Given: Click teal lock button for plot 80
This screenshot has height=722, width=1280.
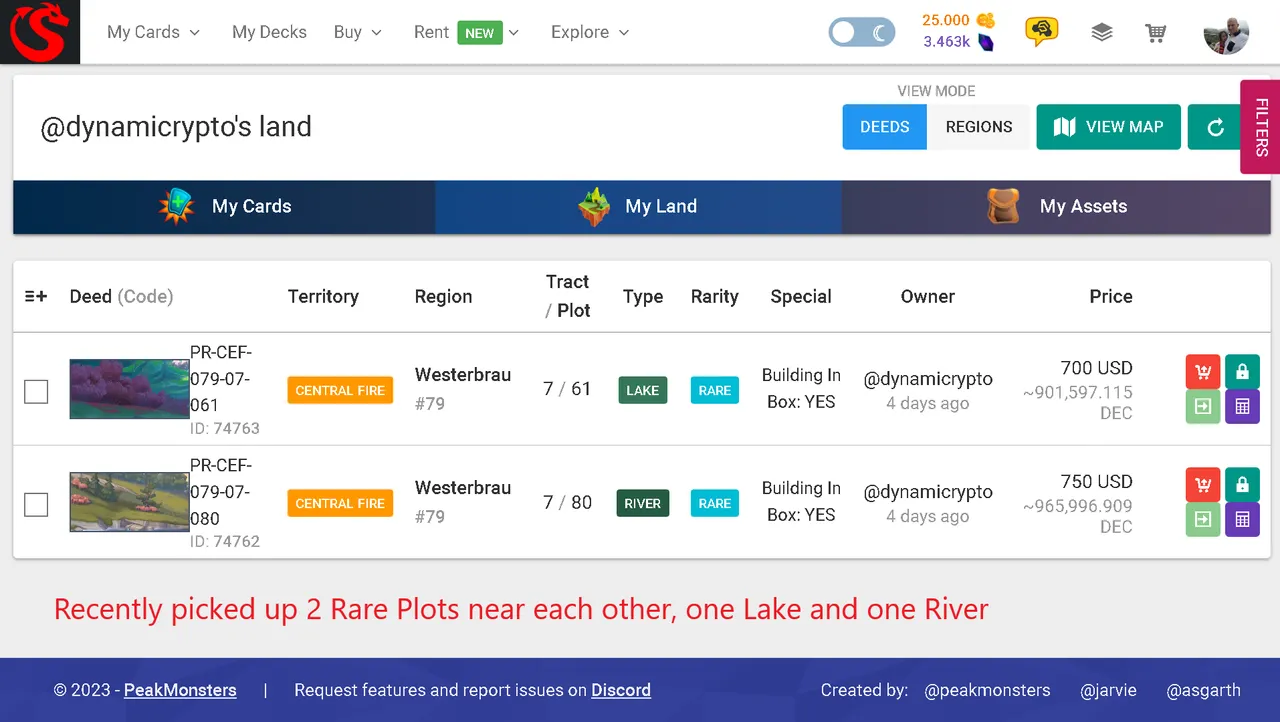Looking at the screenshot, I should coord(1242,485).
